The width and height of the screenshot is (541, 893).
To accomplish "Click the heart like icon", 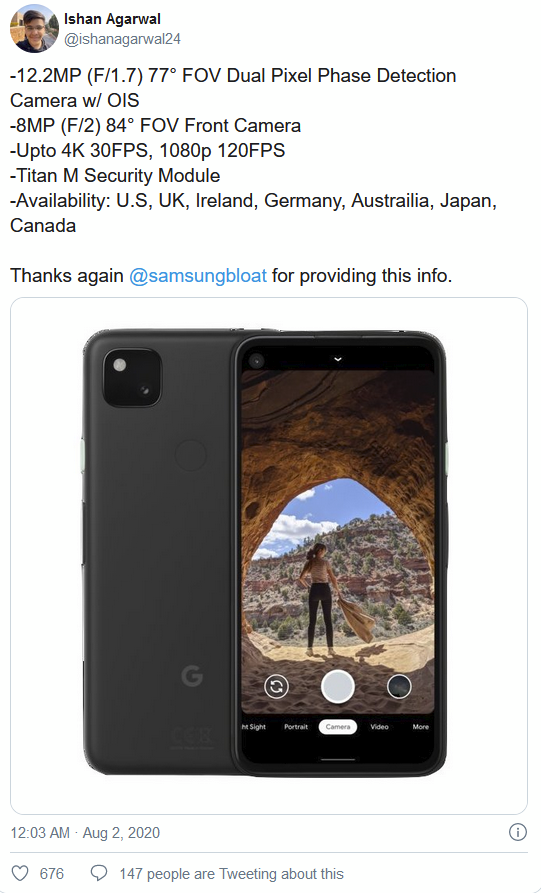I will (x=20, y=873).
